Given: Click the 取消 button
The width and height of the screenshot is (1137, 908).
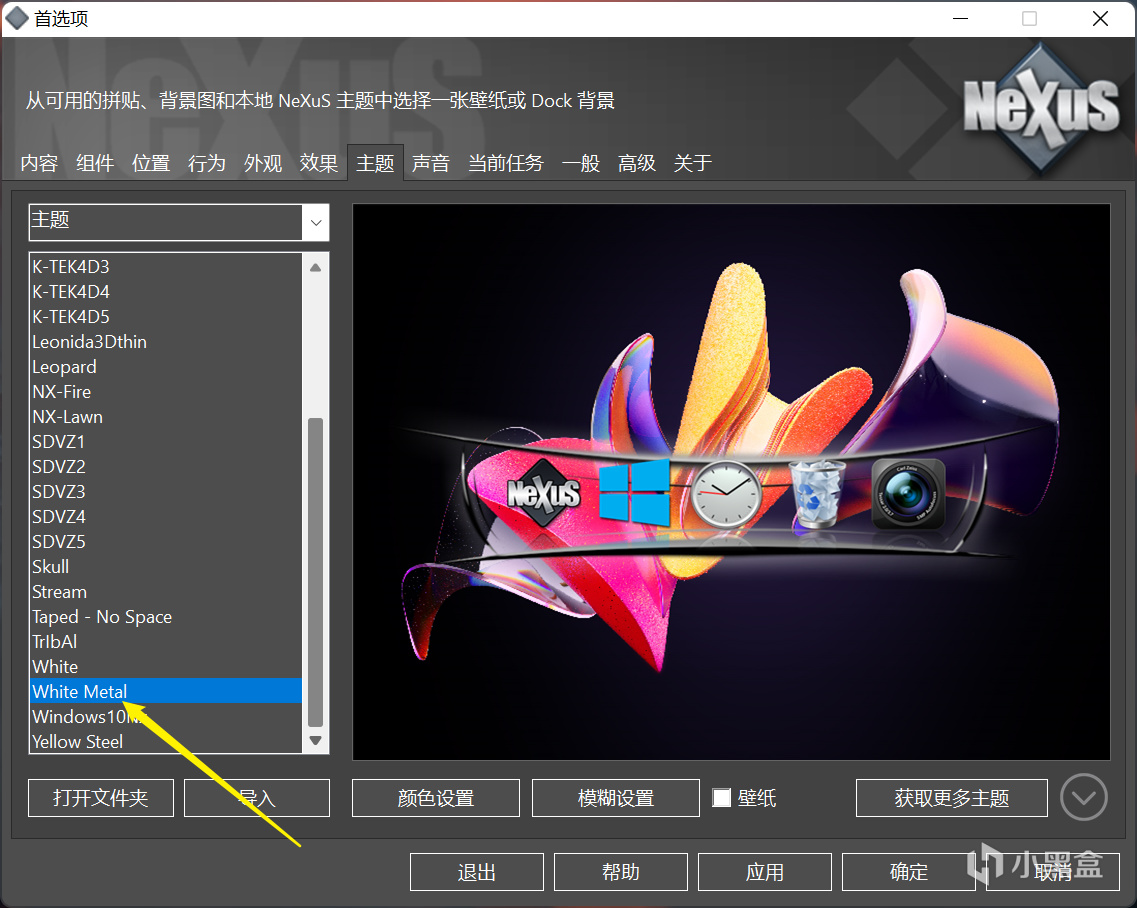Looking at the screenshot, I should [x=1053, y=872].
